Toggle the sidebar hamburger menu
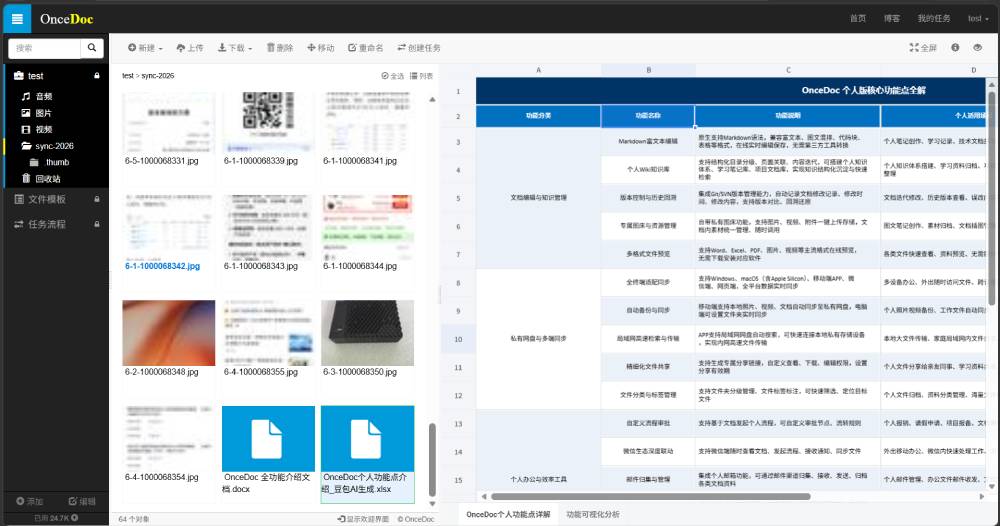1000x526 pixels. point(17,18)
